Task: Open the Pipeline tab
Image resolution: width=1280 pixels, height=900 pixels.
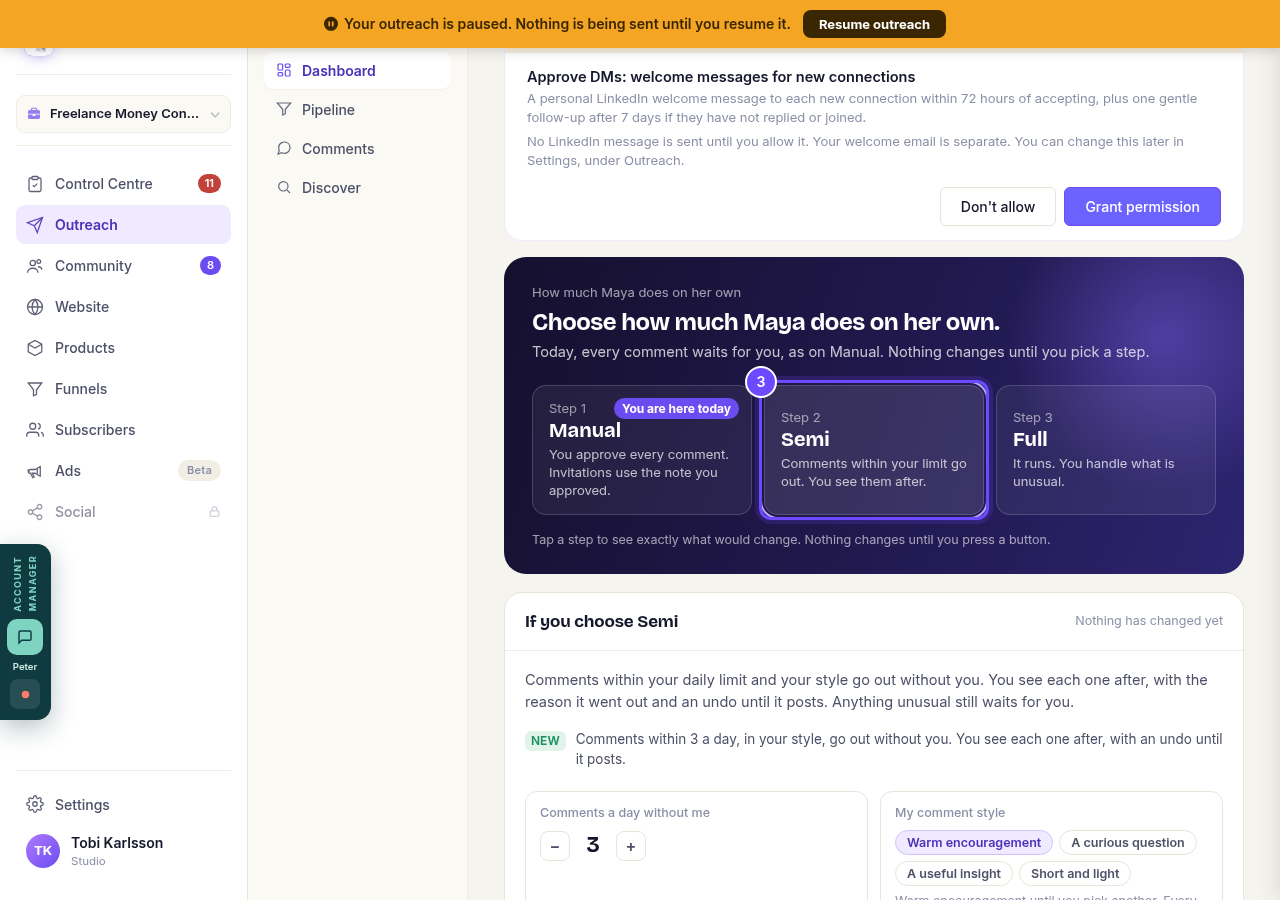Action: tap(357, 110)
